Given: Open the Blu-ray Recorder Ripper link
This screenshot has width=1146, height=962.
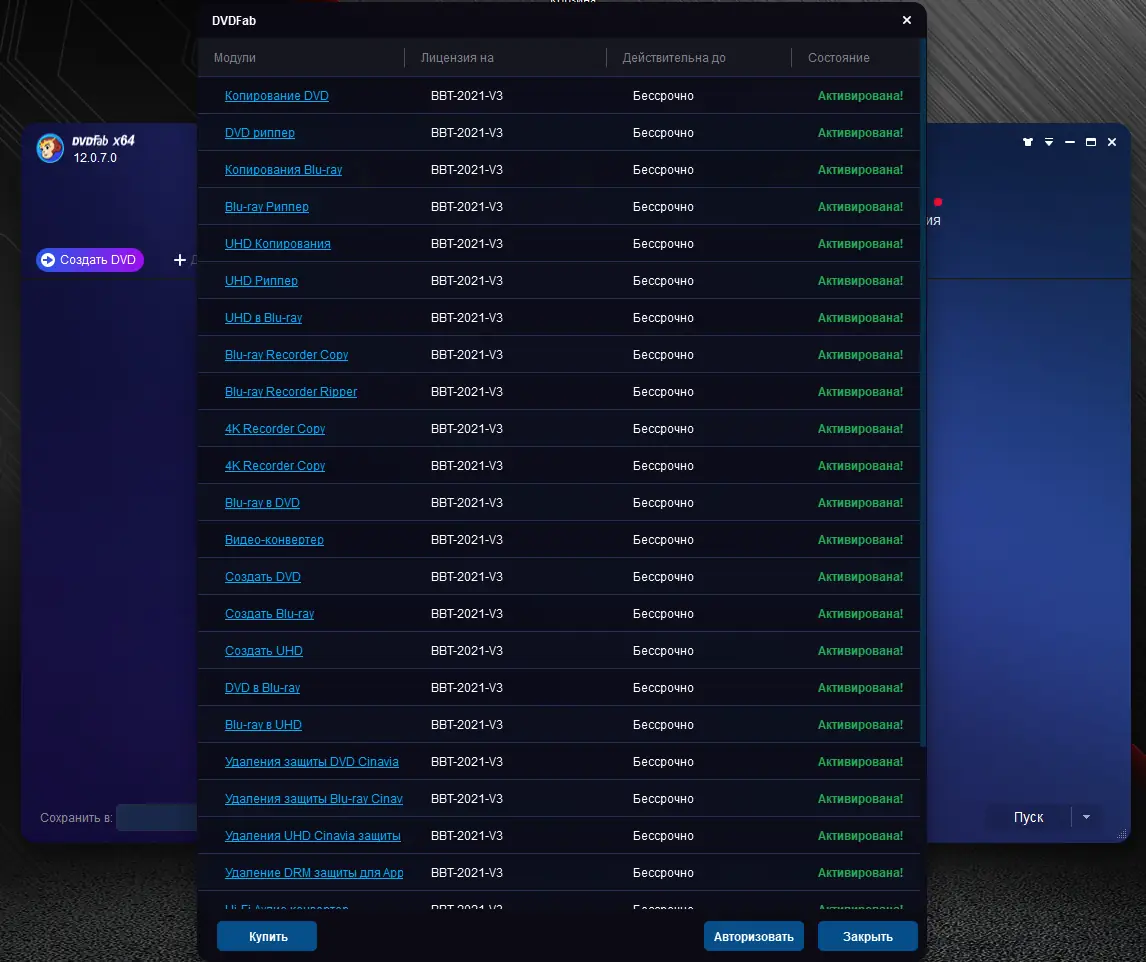Looking at the screenshot, I should 290,392.
